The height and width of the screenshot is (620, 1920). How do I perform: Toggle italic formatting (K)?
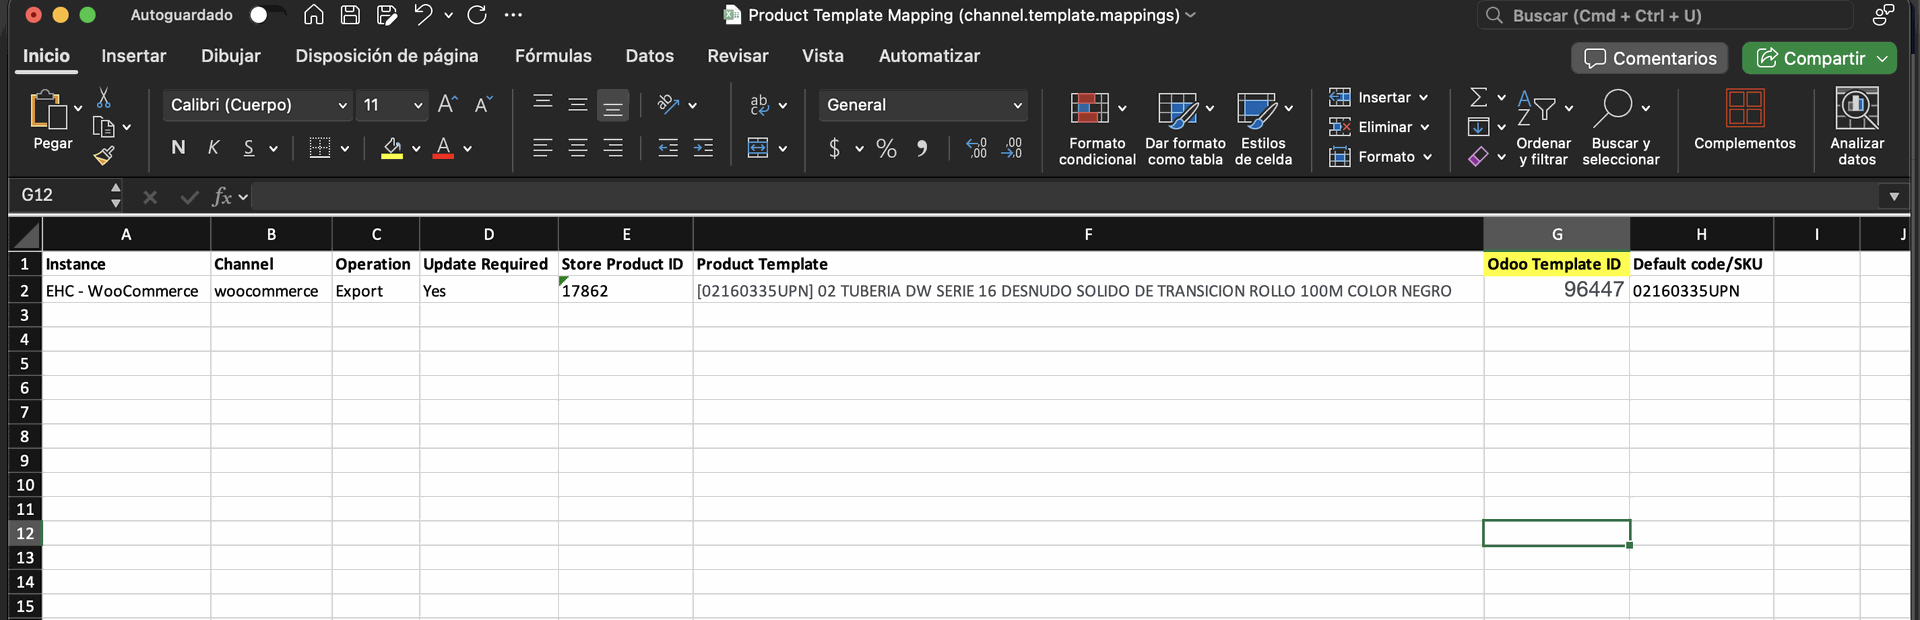[x=213, y=148]
